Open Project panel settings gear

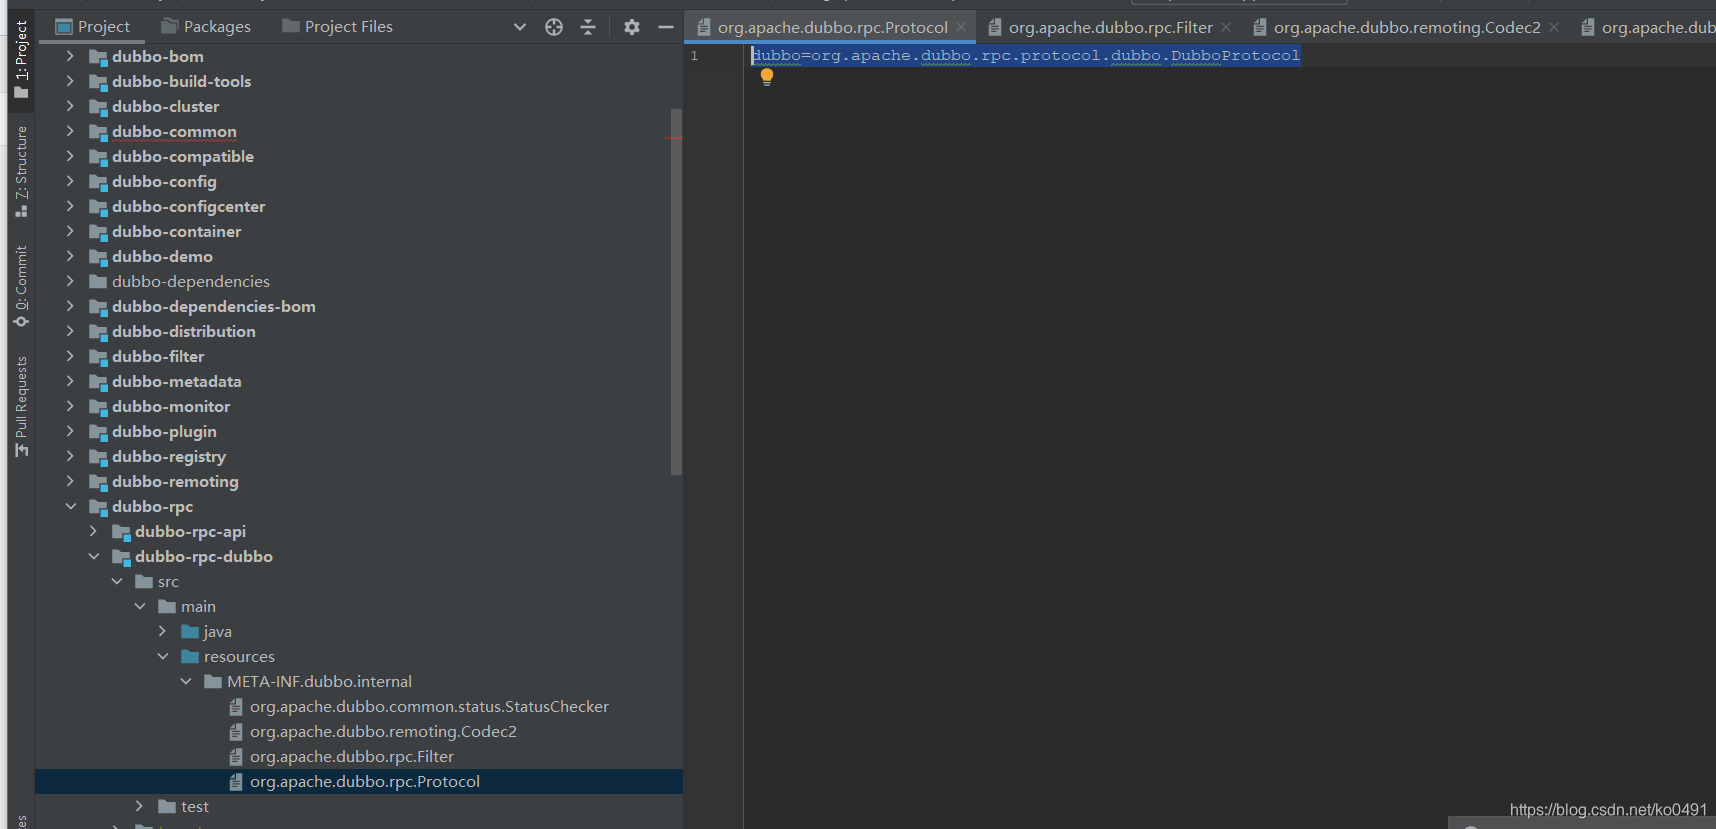[x=632, y=27]
